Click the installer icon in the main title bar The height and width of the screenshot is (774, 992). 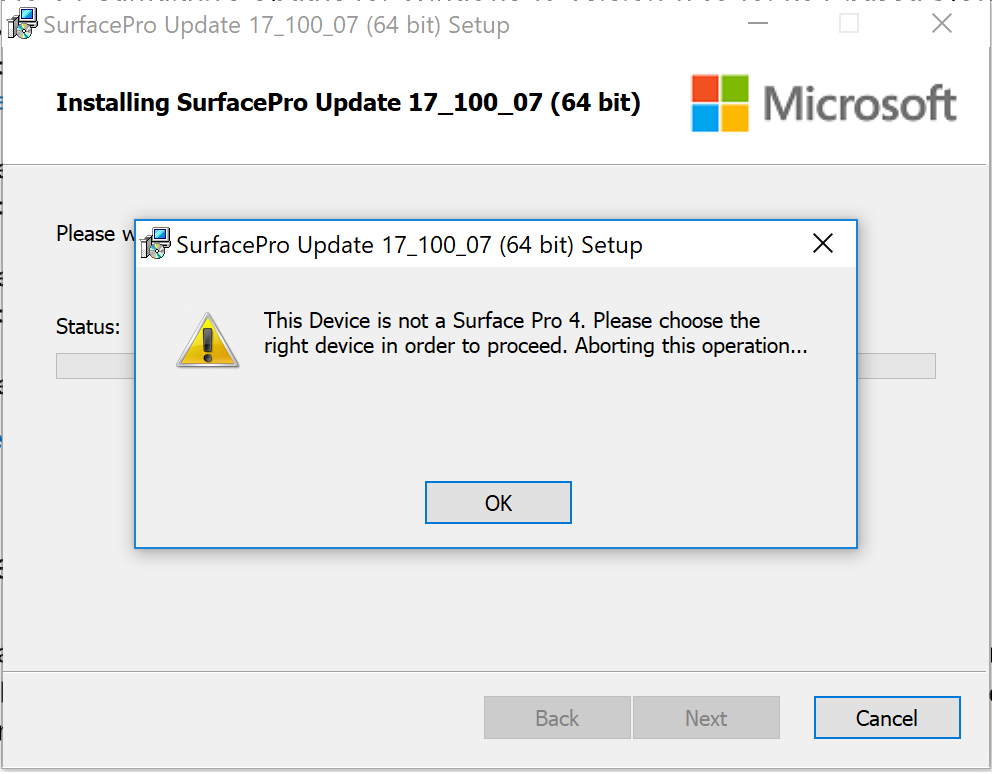22,24
